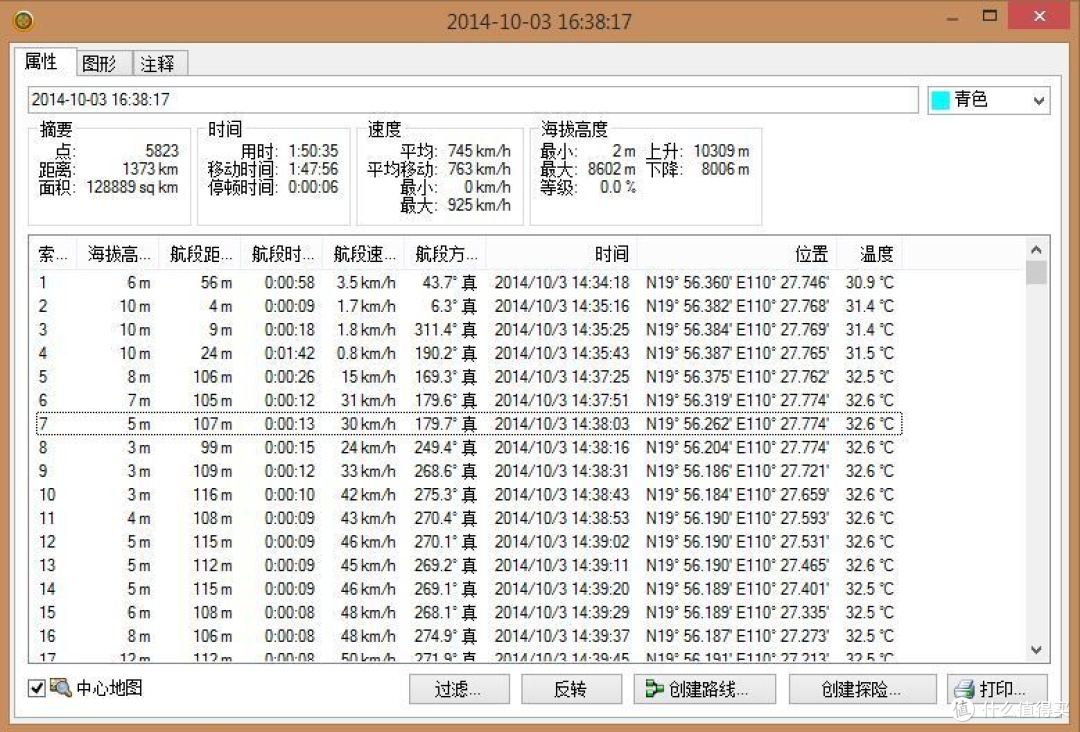Click the 1373 km distance value
This screenshot has width=1080, height=732.
(150, 169)
